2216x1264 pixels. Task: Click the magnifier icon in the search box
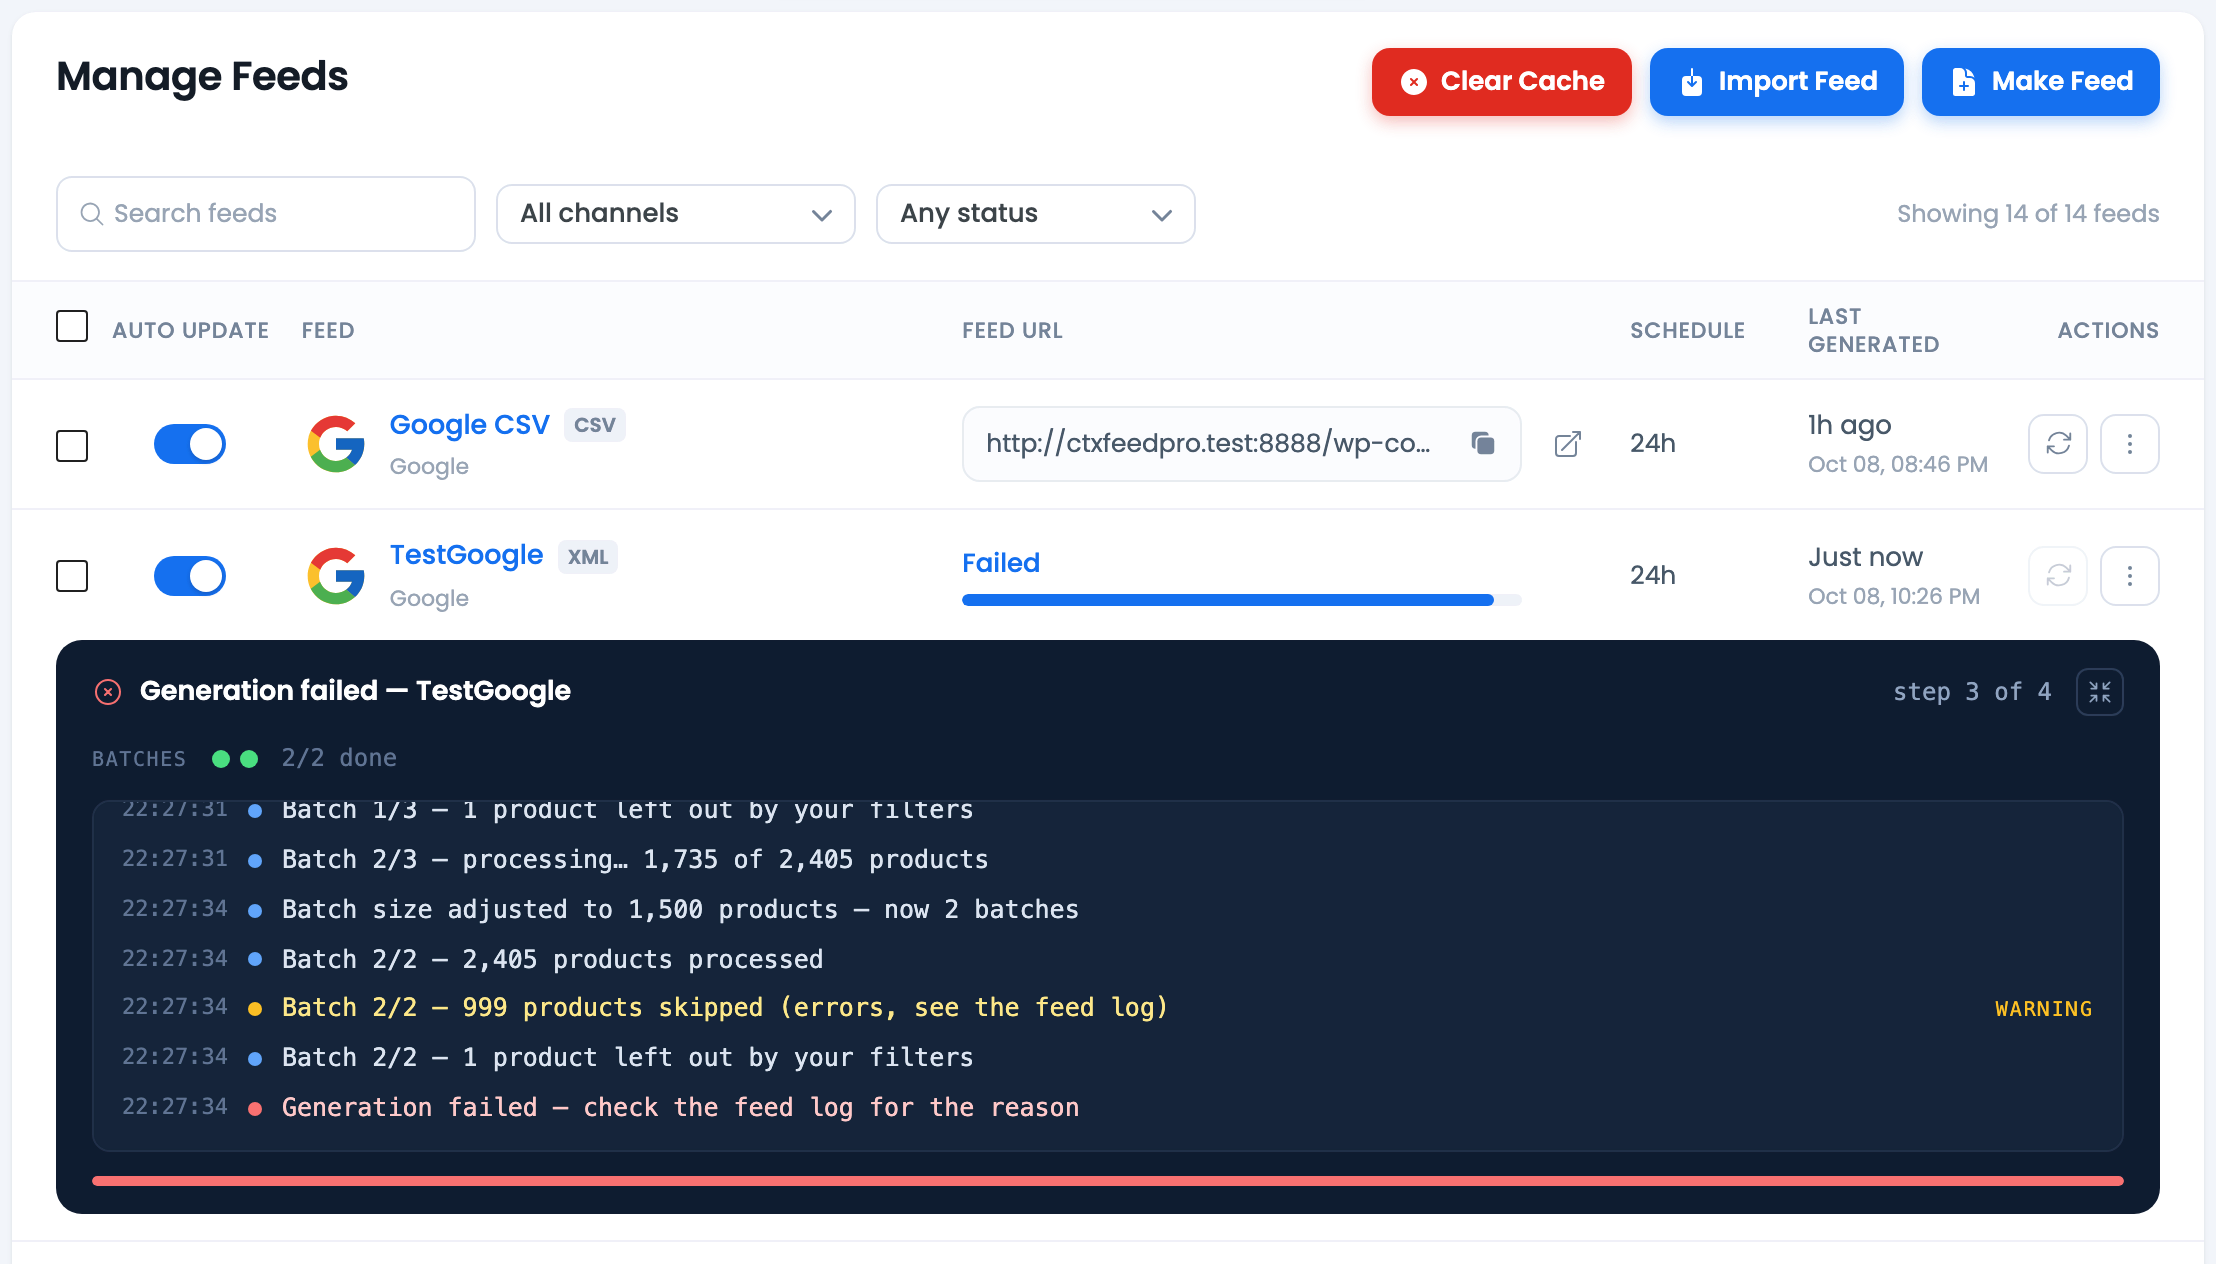[x=91, y=214]
